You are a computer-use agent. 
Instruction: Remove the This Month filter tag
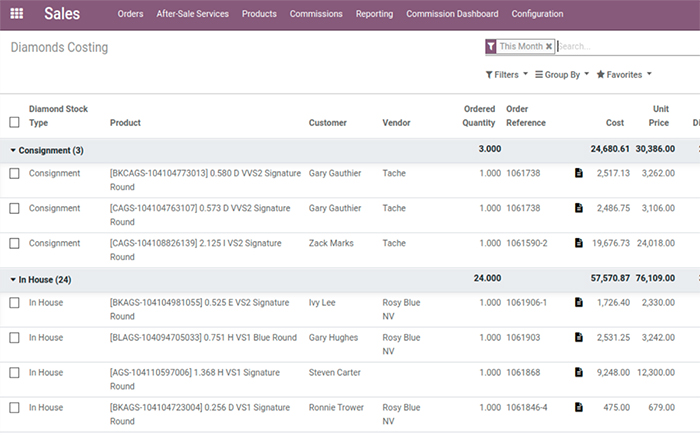tap(549, 46)
